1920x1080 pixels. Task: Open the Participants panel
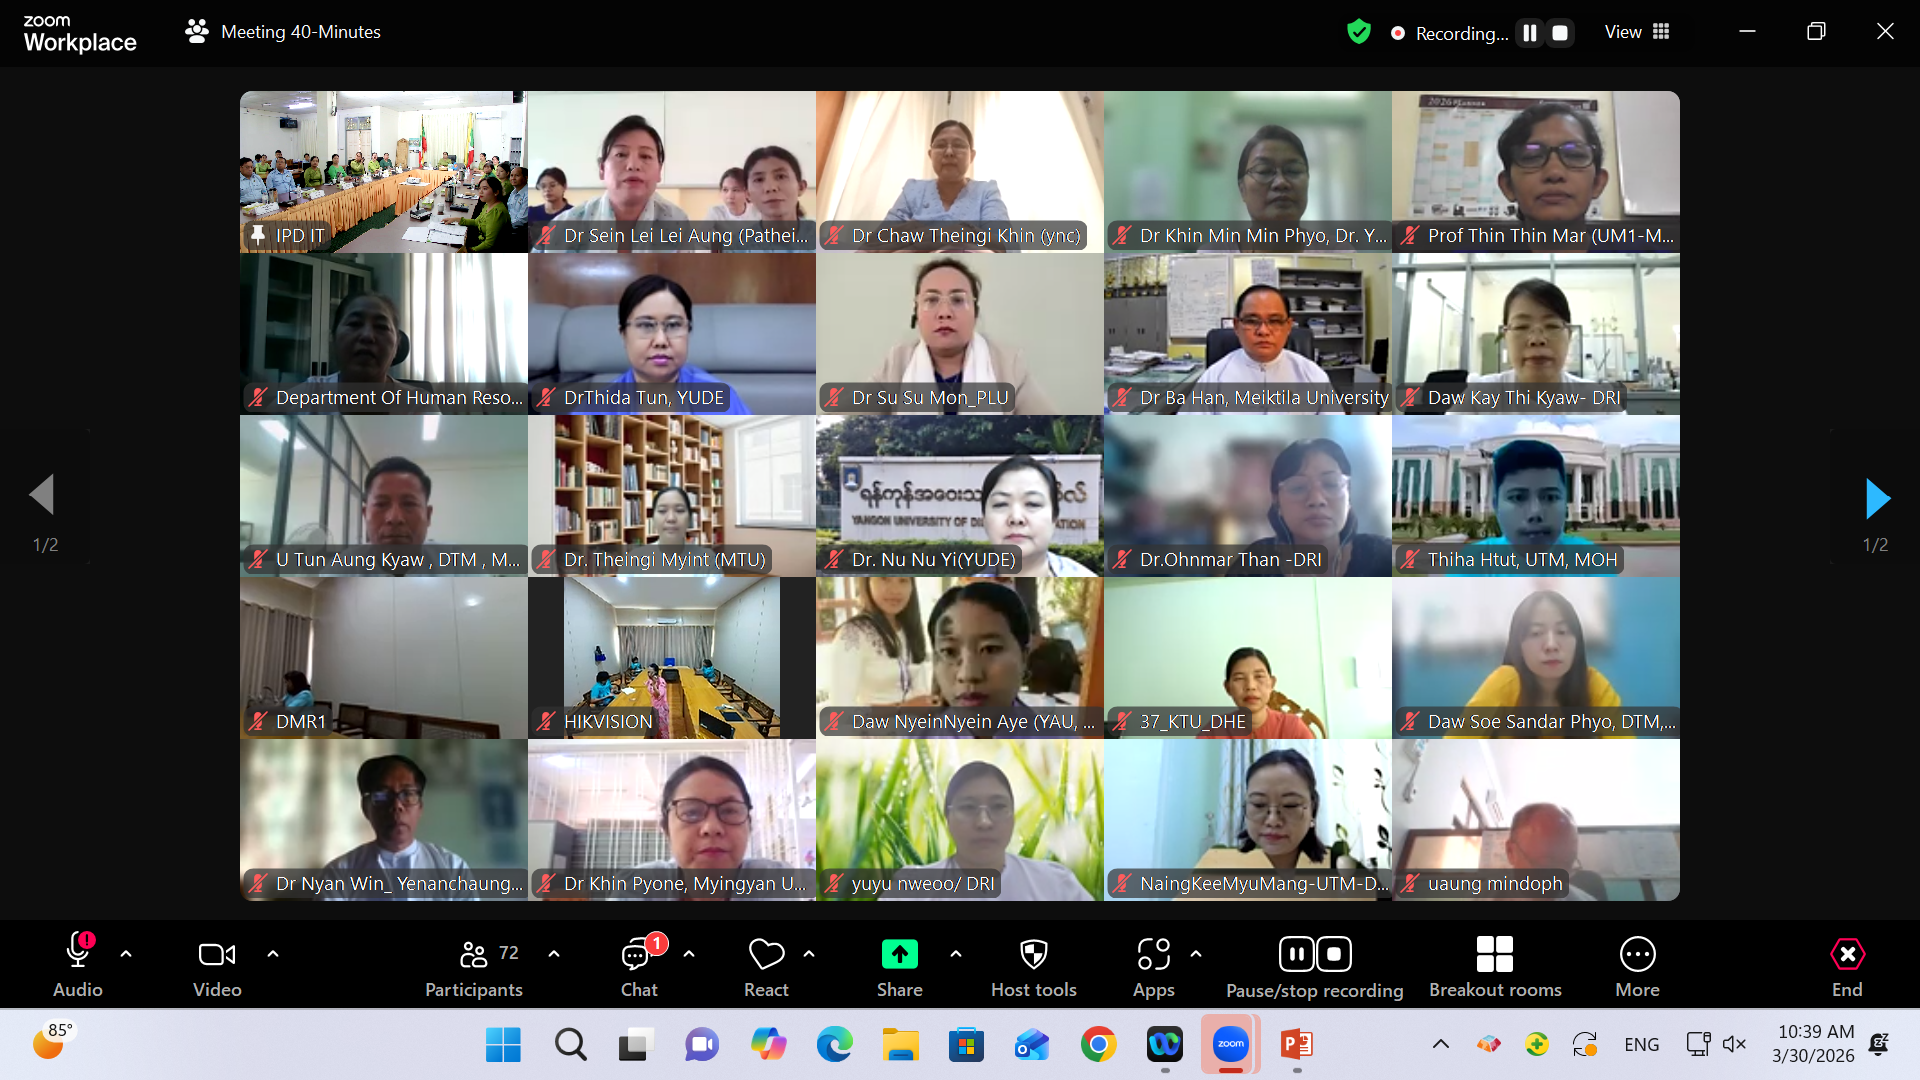(474, 955)
